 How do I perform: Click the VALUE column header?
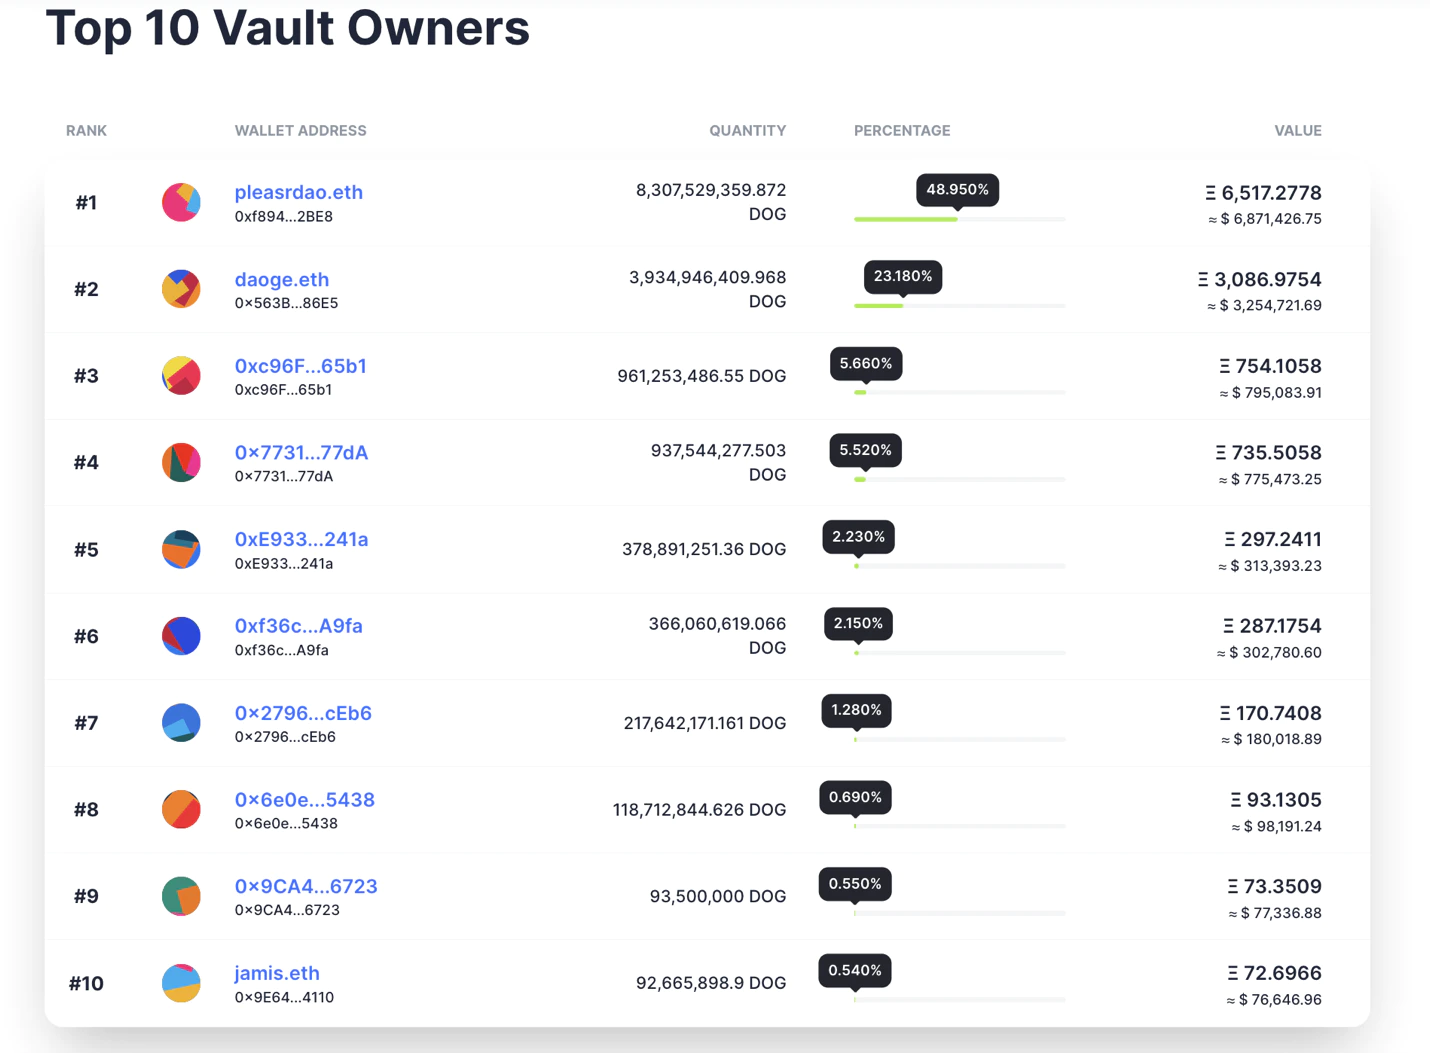(1297, 131)
